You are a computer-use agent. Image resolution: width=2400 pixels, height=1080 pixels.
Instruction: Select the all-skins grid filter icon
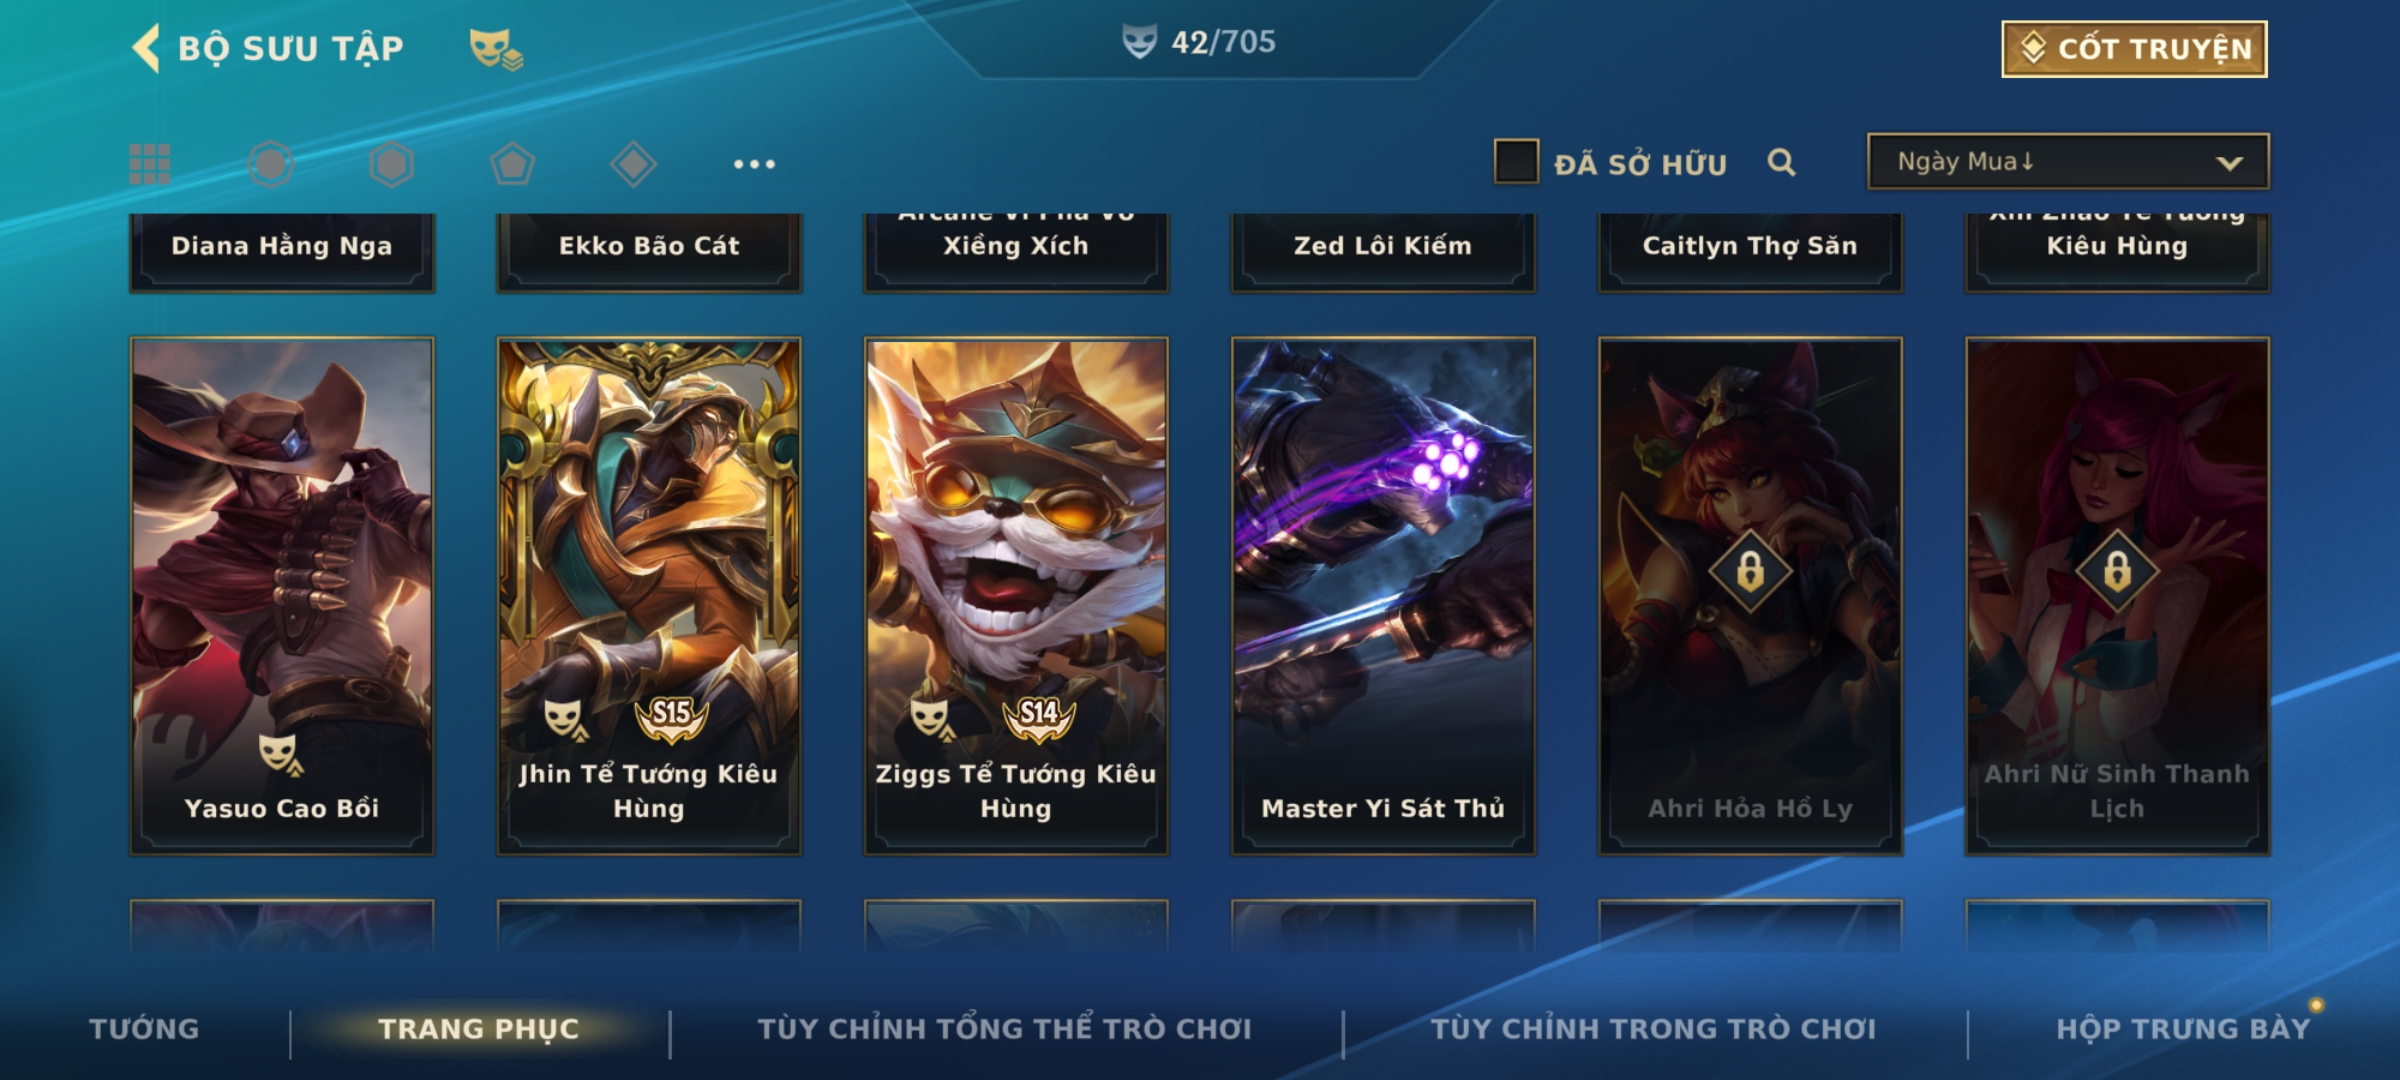pyautogui.click(x=150, y=164)
